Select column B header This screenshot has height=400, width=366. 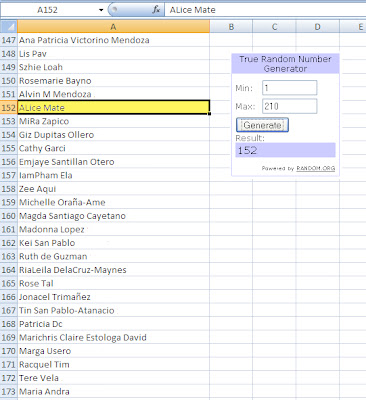[231, 27]
